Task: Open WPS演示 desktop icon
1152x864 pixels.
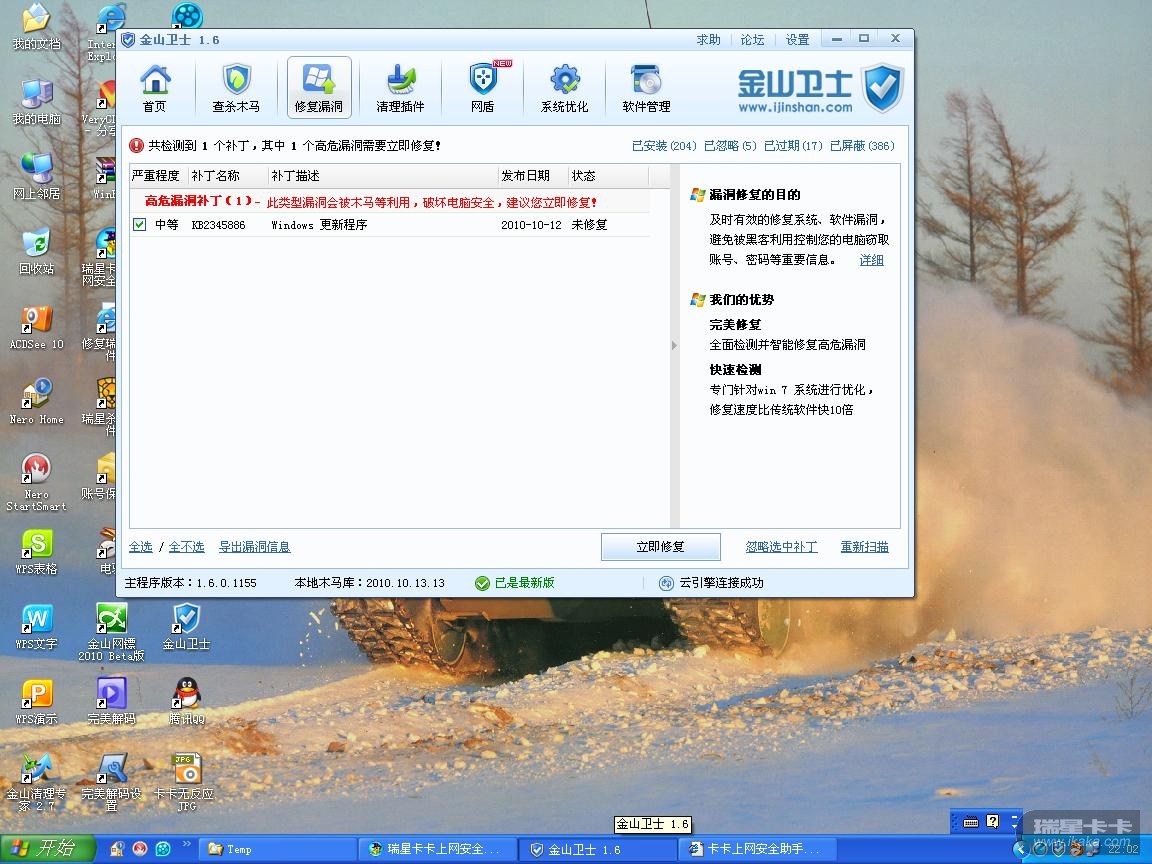Action: 36,702
